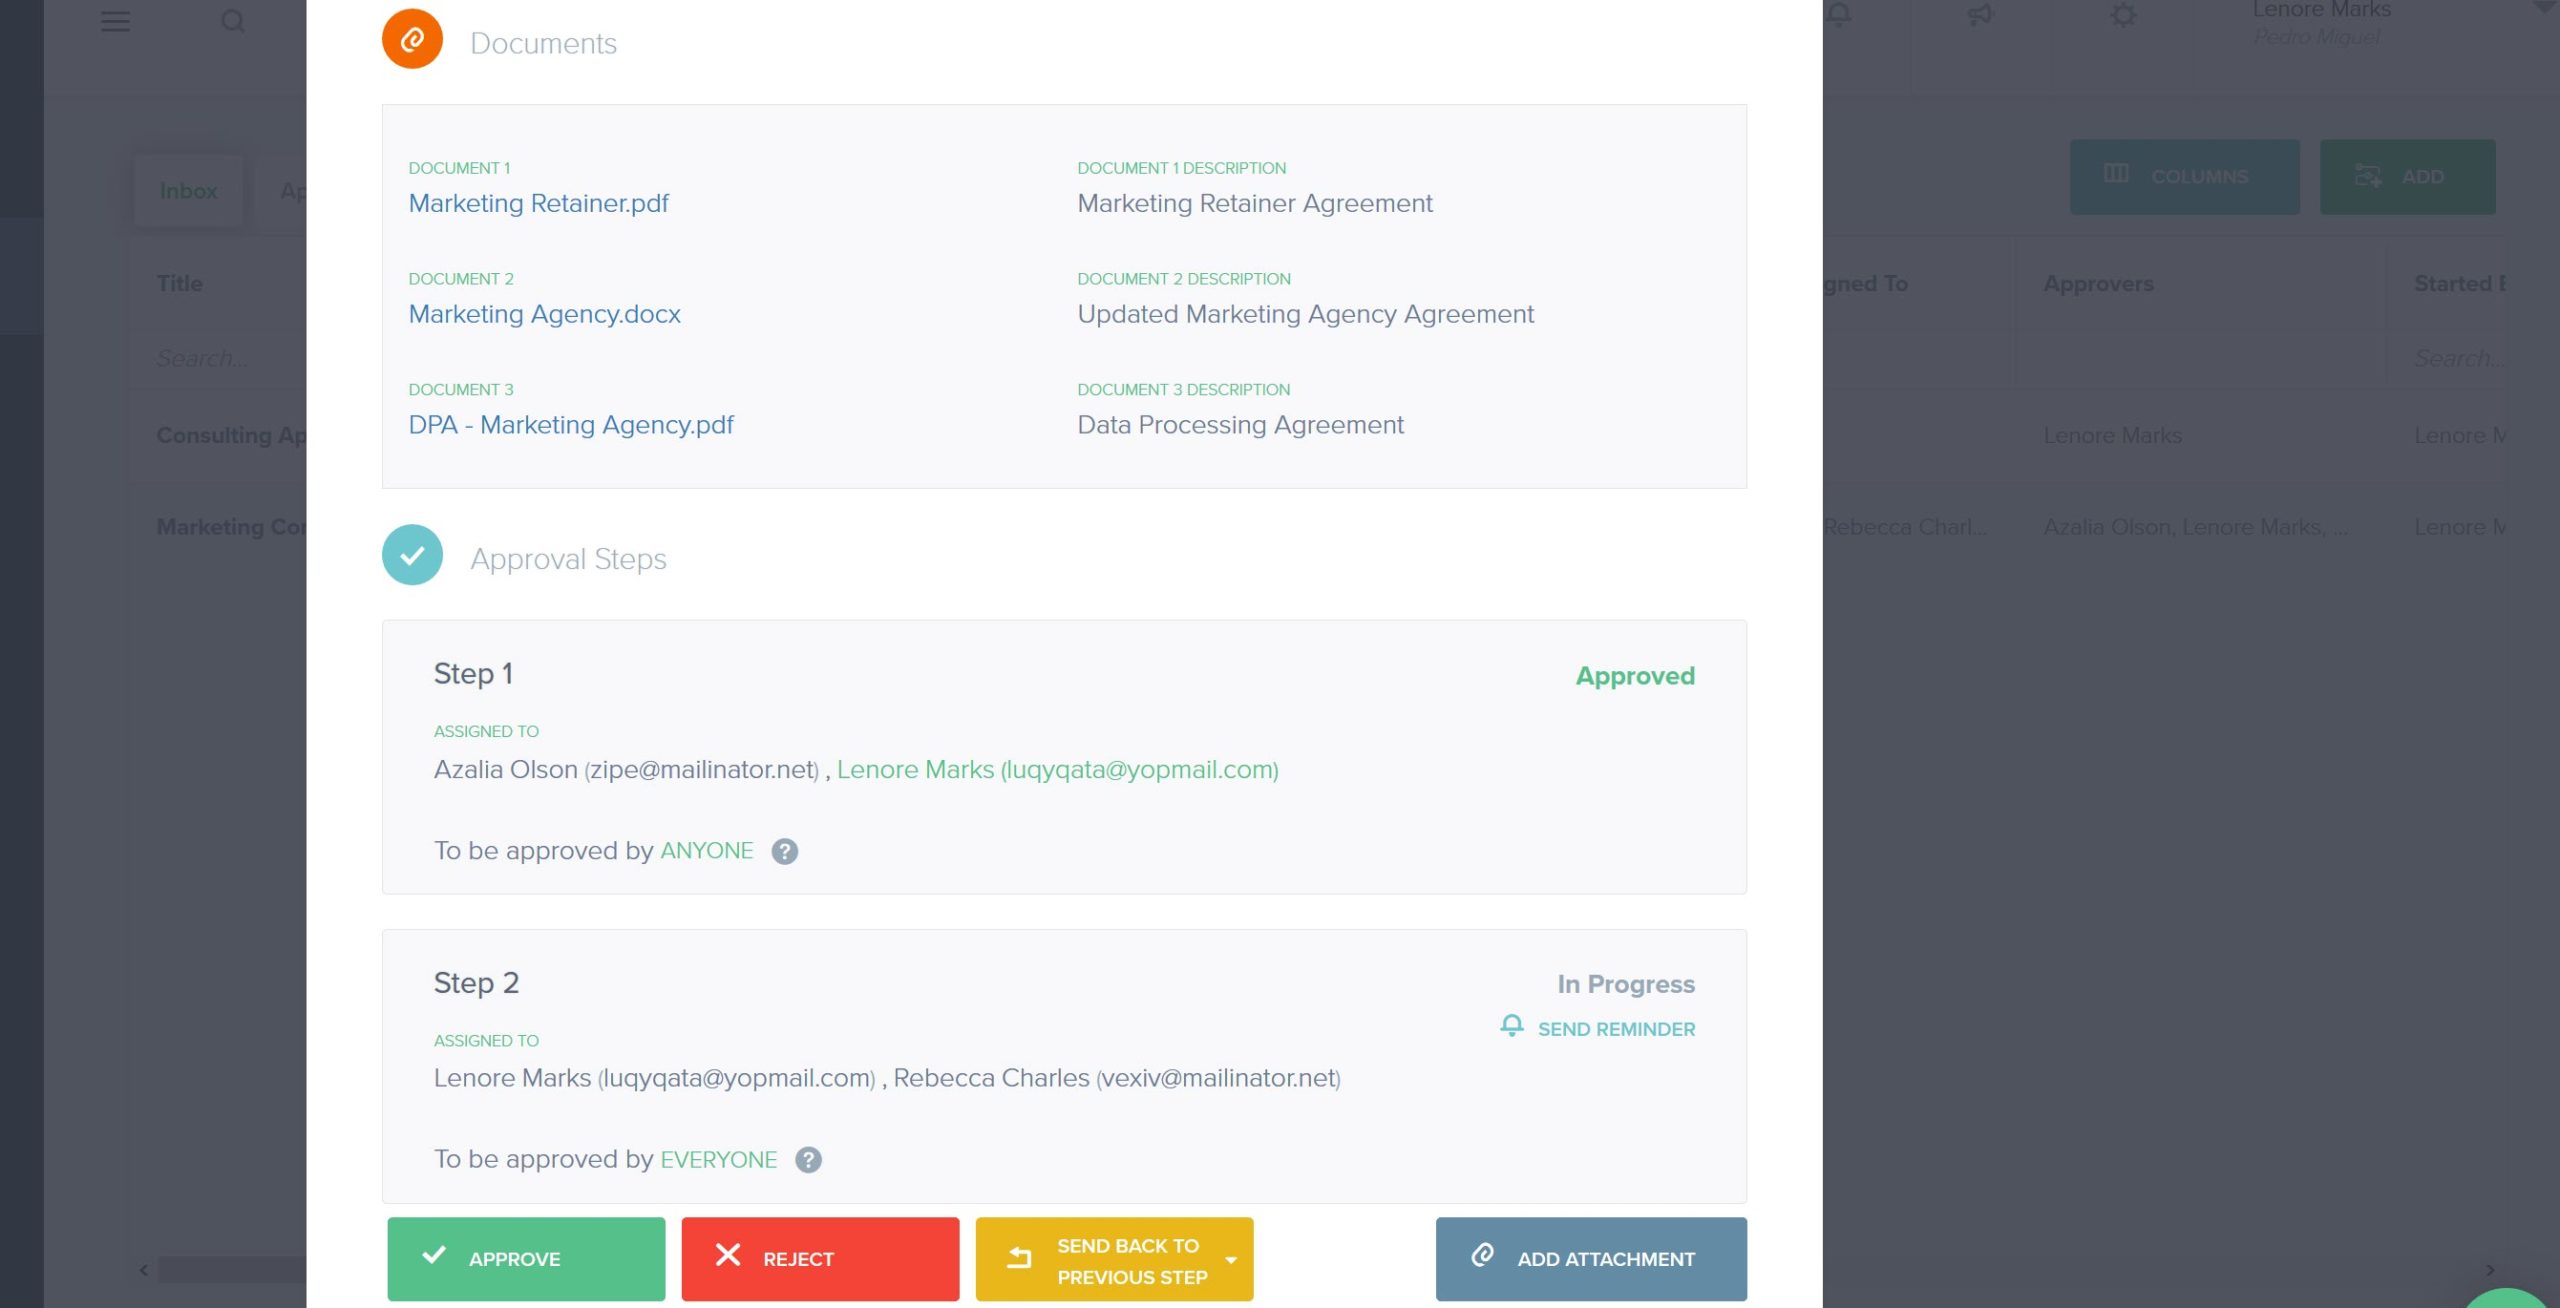Screen dimensions: 2560x1308
Task: Click the teal Approval Steps checkmark icon
Action: tap(412, 555)
